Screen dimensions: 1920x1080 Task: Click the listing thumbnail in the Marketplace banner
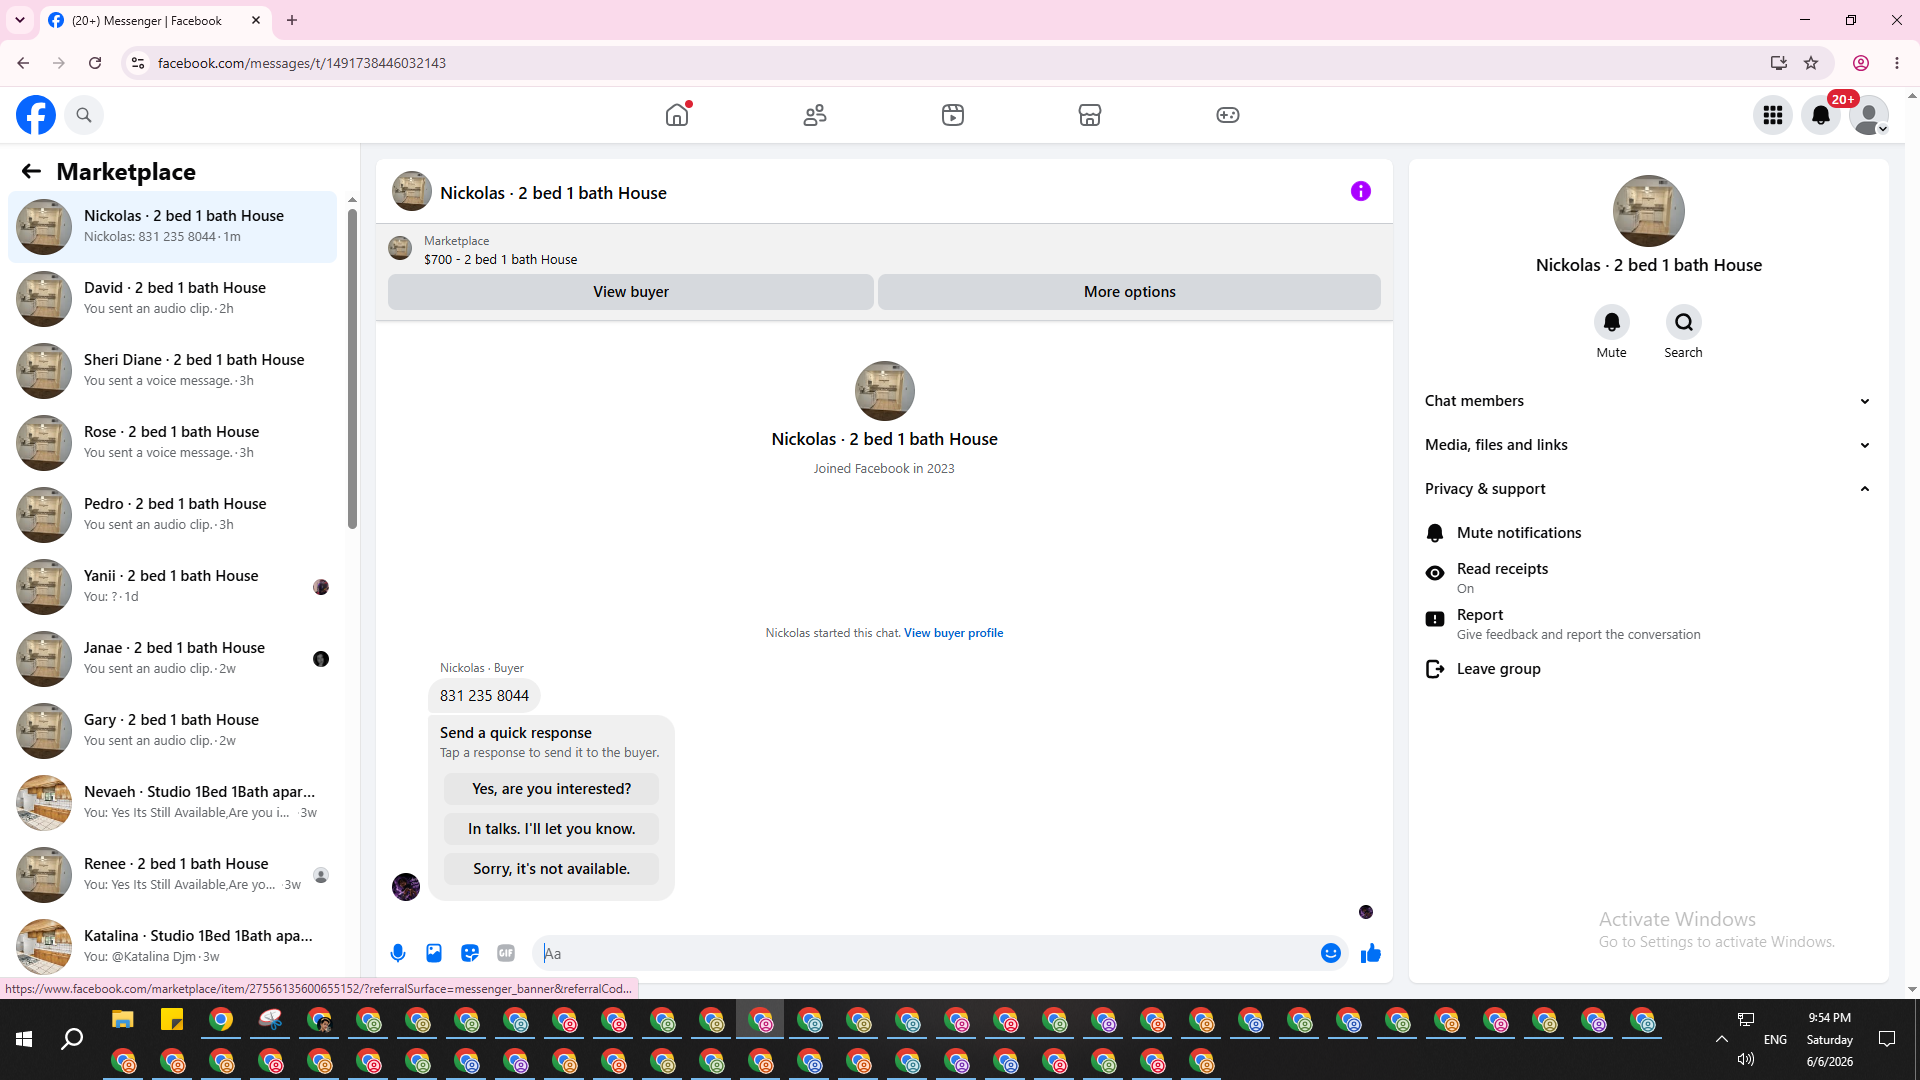point(400,248)
